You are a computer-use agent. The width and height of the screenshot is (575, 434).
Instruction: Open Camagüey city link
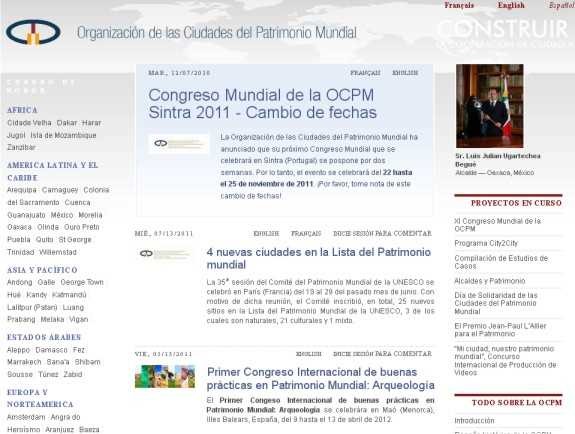[60, 190]
